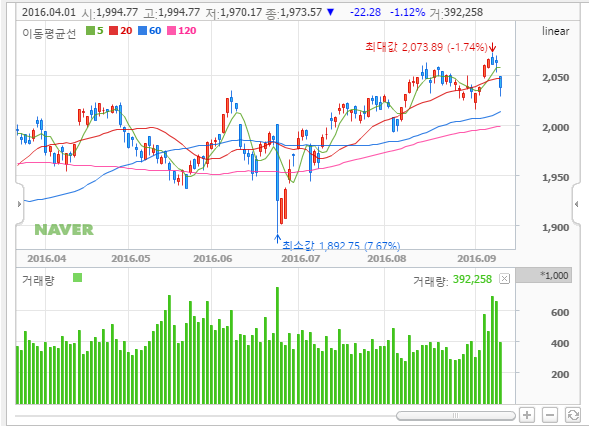Toggle the 5-day moving average line
This screenshot has width=590, height=426.
(94, 30)
